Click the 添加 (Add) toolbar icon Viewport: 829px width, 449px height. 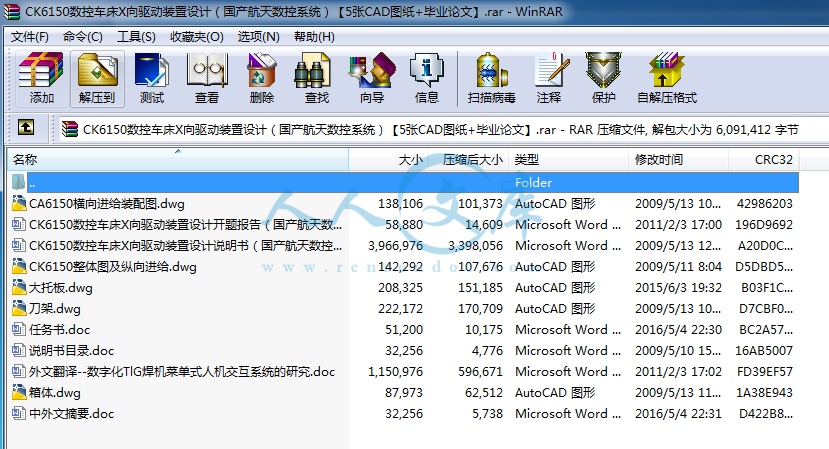point(41,78)
